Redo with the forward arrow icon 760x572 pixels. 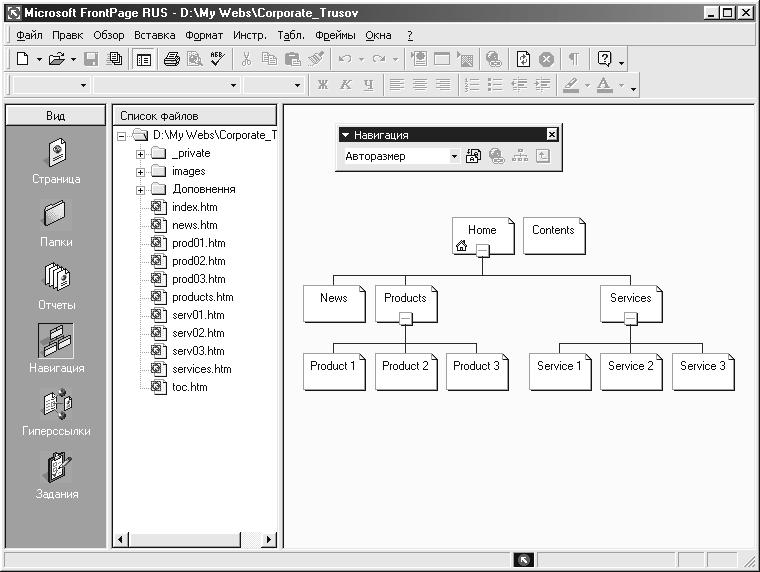pos(379,59)
